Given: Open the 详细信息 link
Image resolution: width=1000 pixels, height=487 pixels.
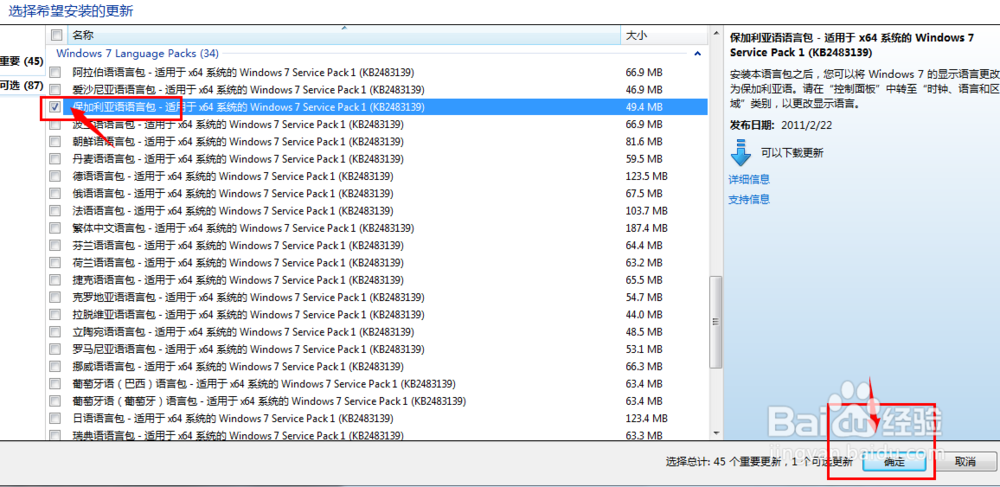Looking at the screenshot, I should 749,179.
